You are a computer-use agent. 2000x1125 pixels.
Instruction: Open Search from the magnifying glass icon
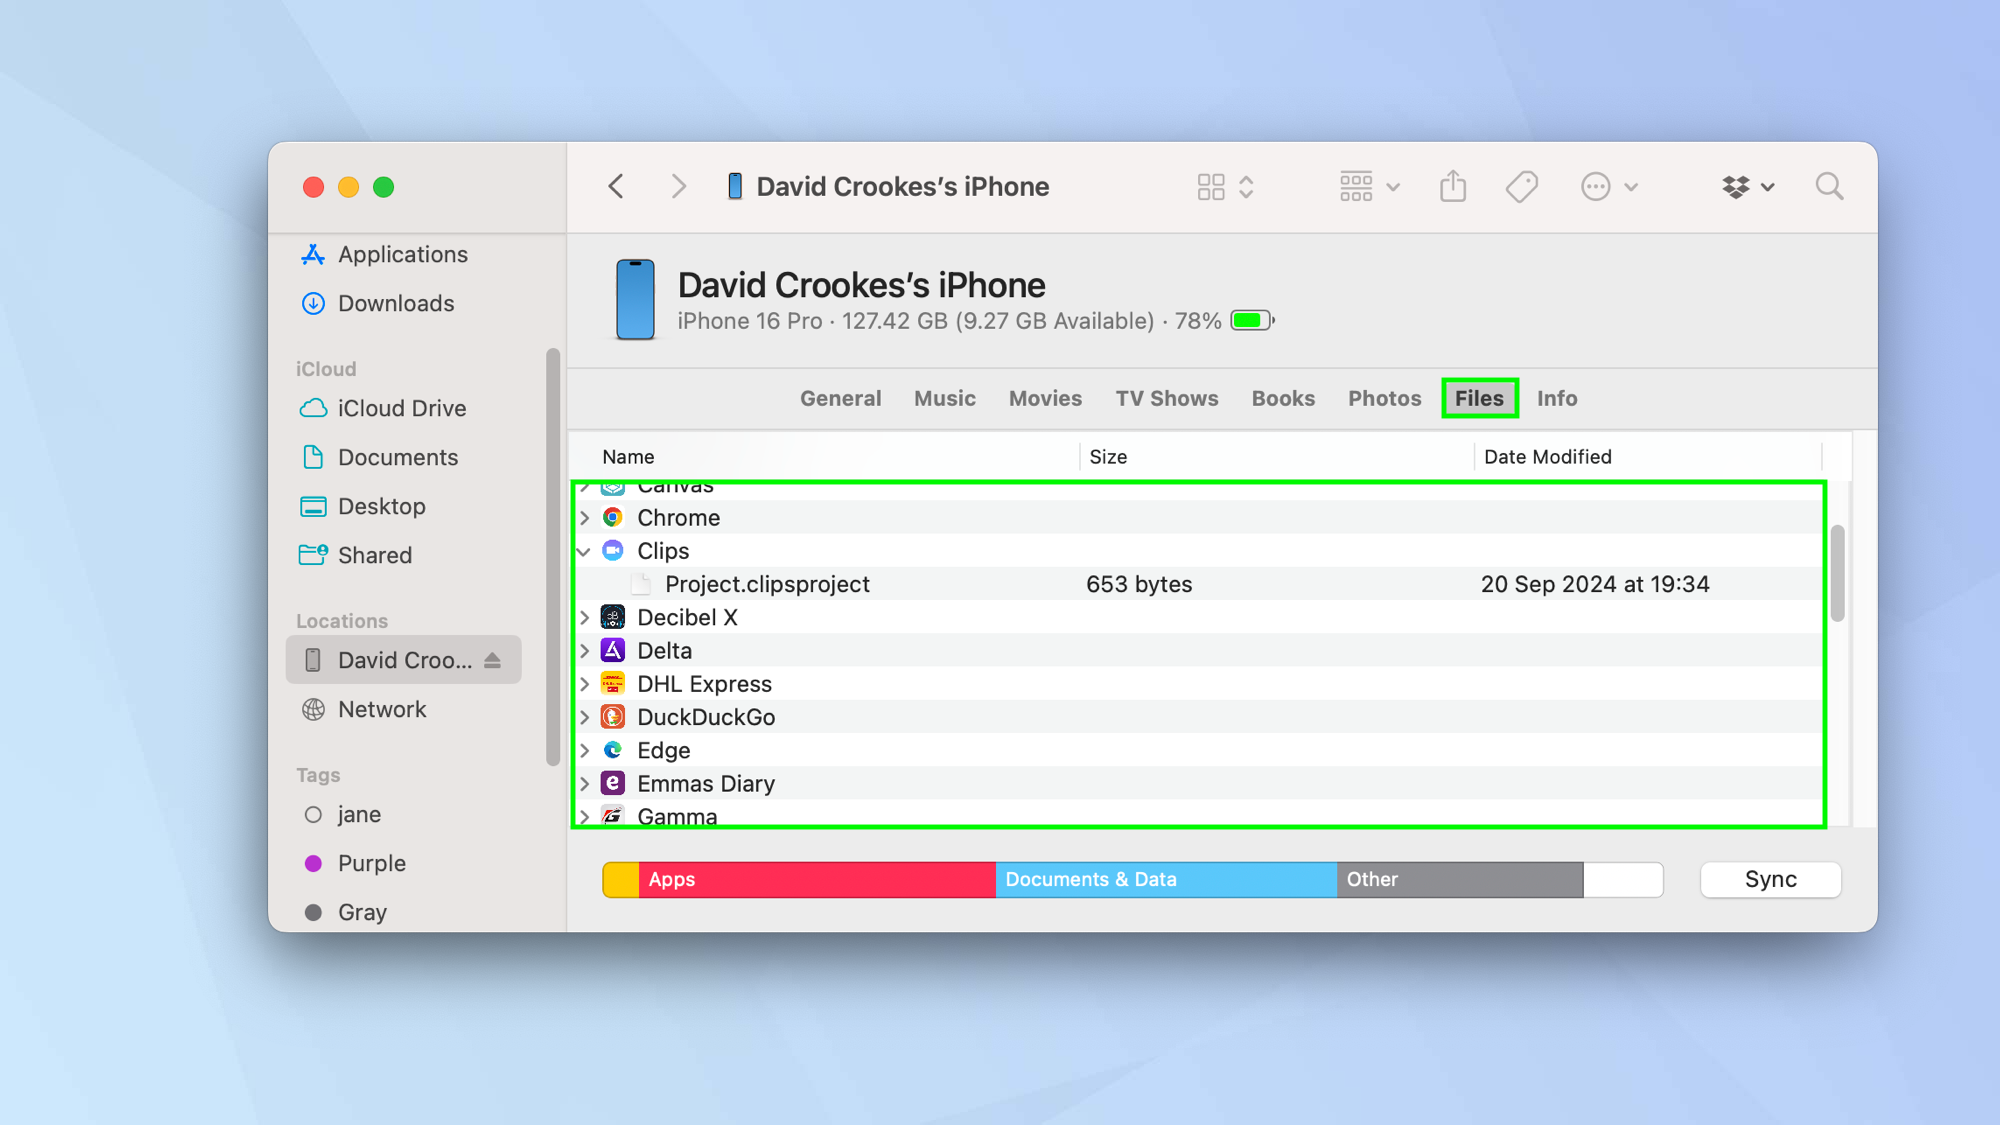[1829, 186]
